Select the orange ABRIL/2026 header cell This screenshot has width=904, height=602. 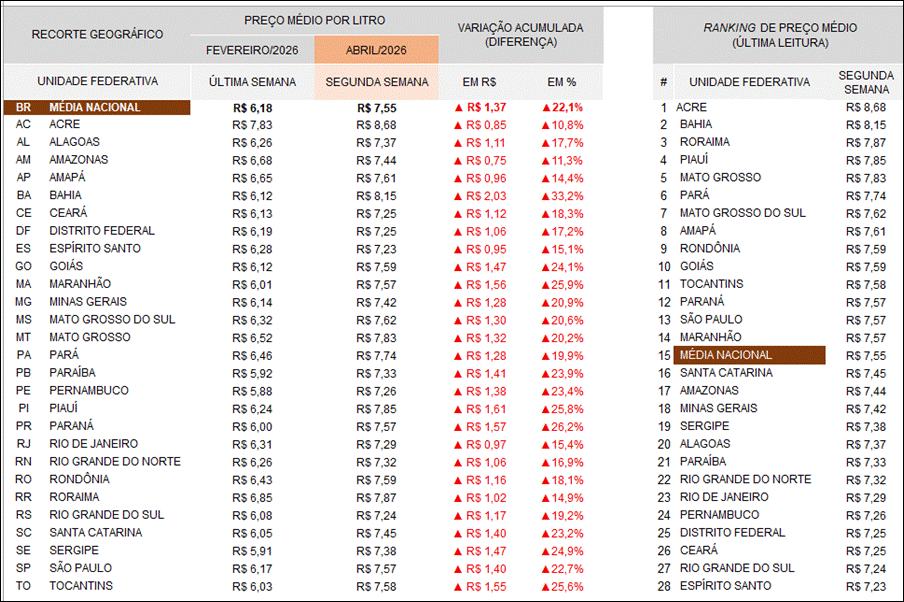376,49
